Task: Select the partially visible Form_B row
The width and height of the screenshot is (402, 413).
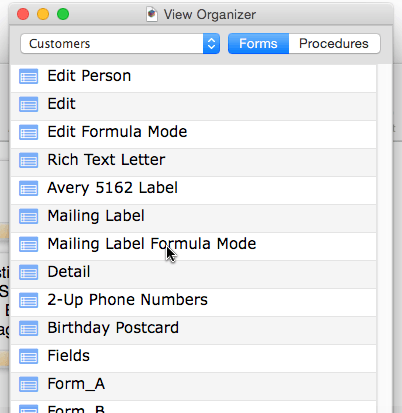Action: tap(193, 407)
